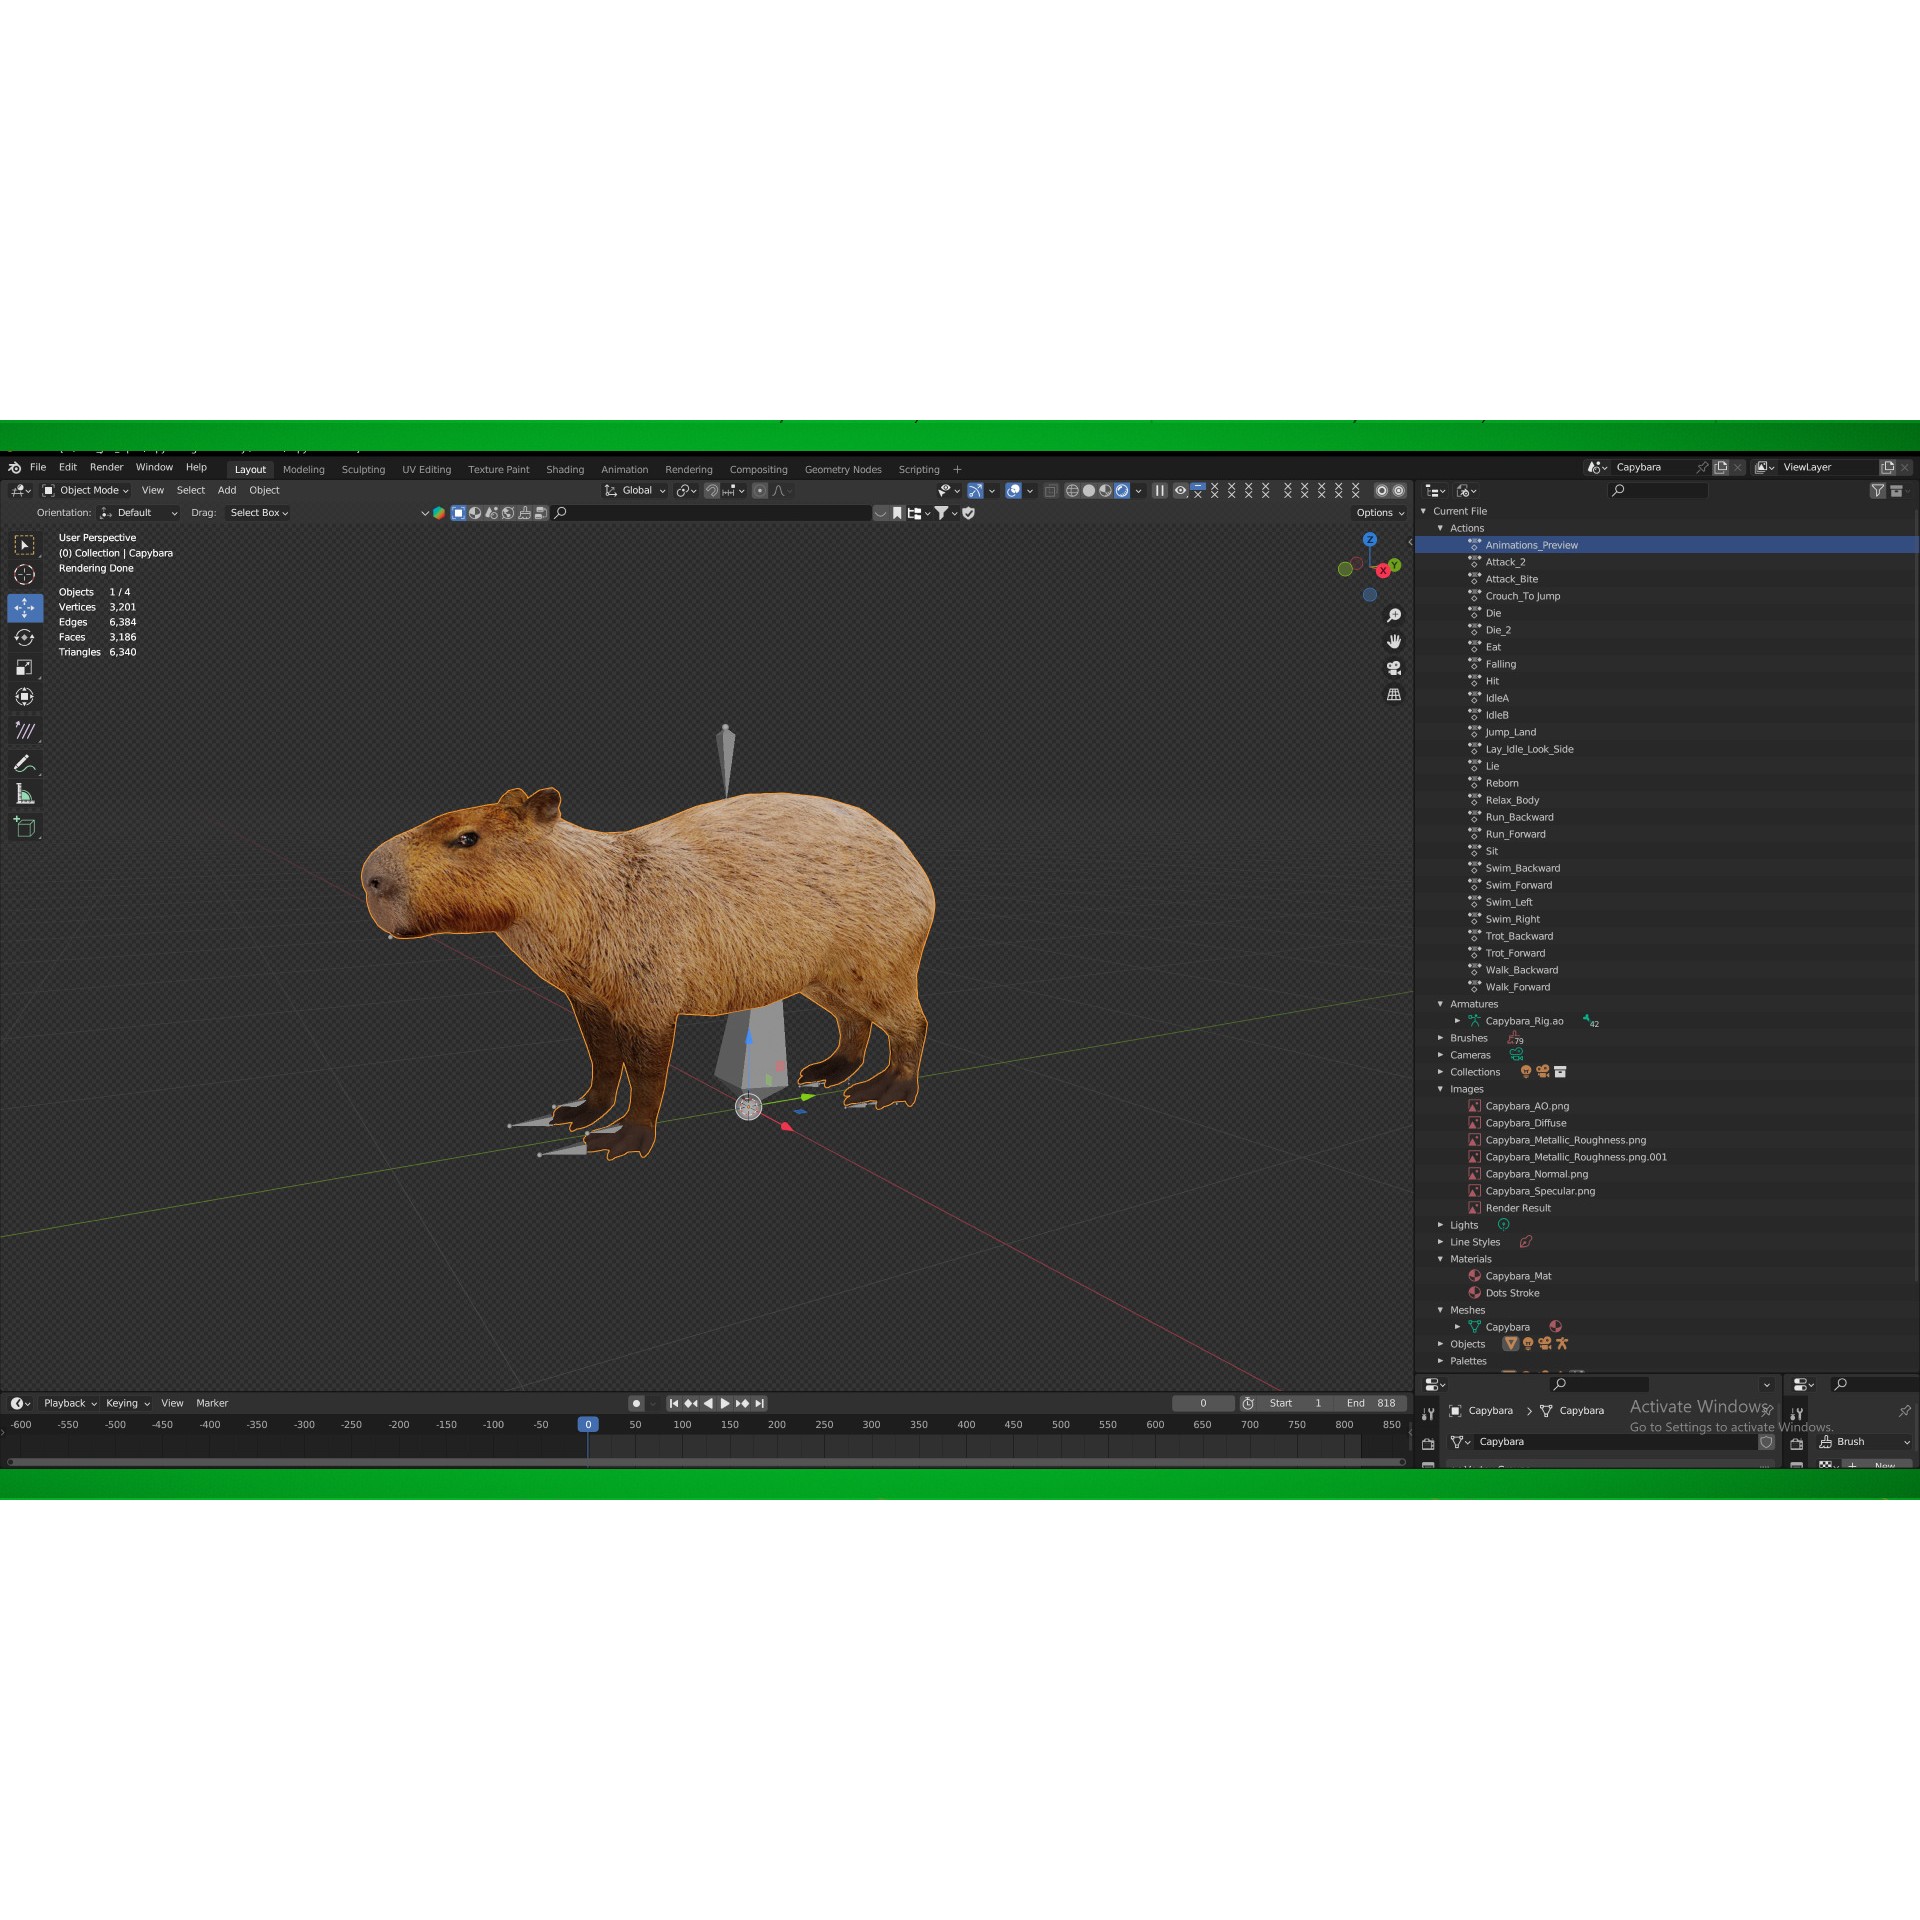Open the Render menu
Screen dimensions: 1920x1920
pyautogui.click(x=106, y=467)
